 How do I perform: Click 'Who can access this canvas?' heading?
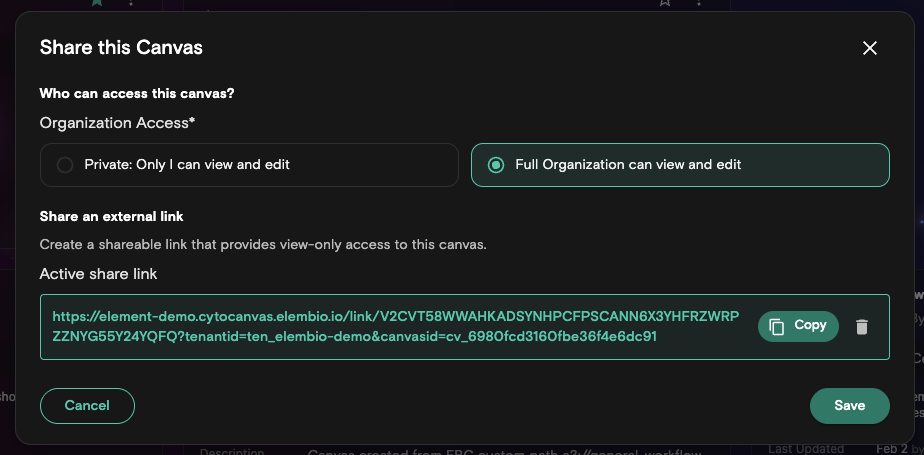[x=137, y=93]
